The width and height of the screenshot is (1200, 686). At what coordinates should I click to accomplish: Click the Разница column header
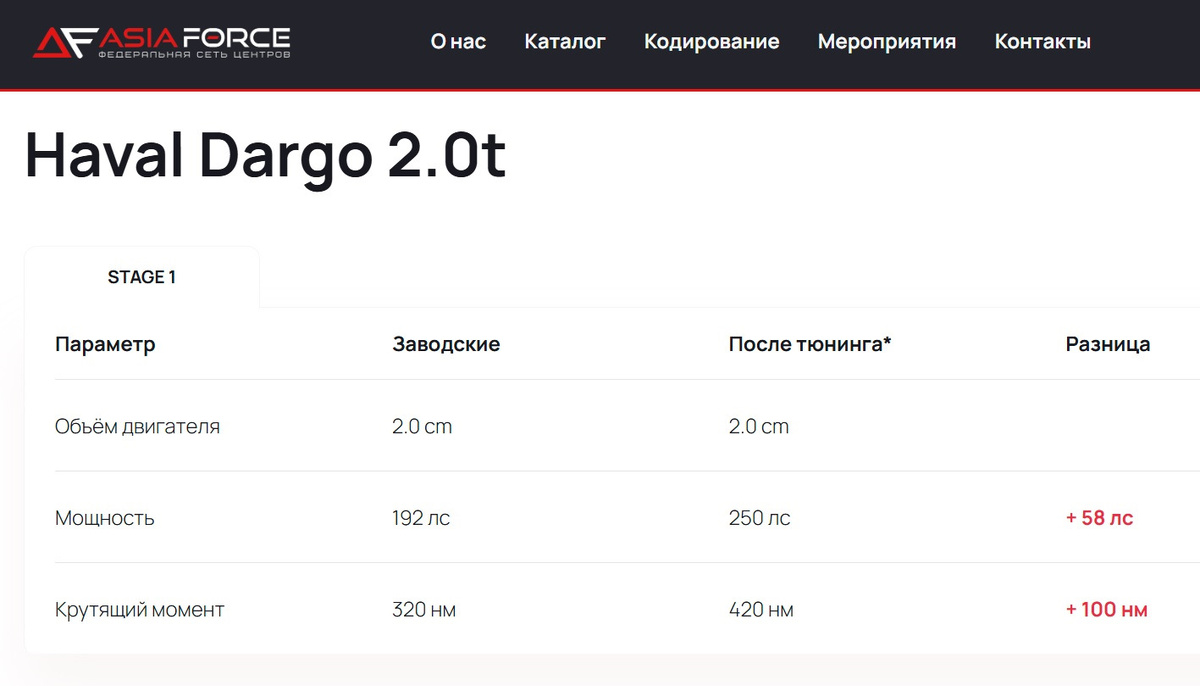tap(1108, 345)
